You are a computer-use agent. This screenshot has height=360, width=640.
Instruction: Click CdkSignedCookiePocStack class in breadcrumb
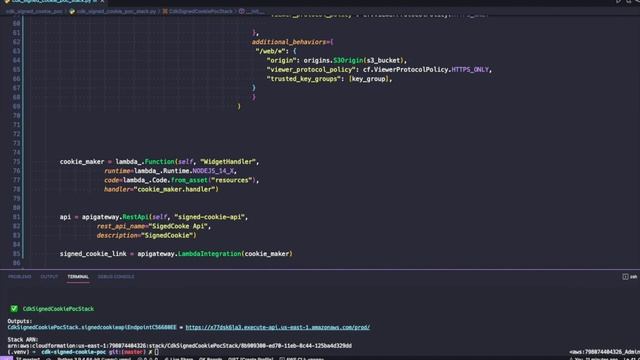coord(198,11)
